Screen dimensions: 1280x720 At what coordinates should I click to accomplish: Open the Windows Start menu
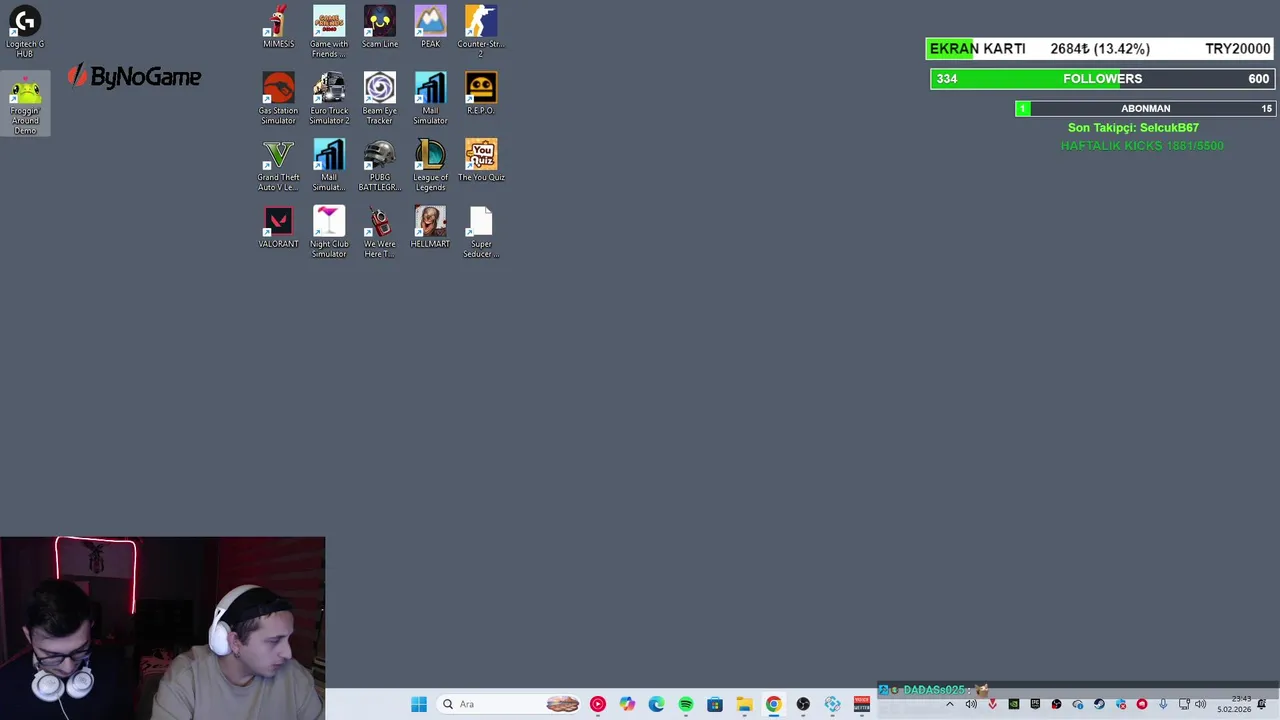coord(419,704)
